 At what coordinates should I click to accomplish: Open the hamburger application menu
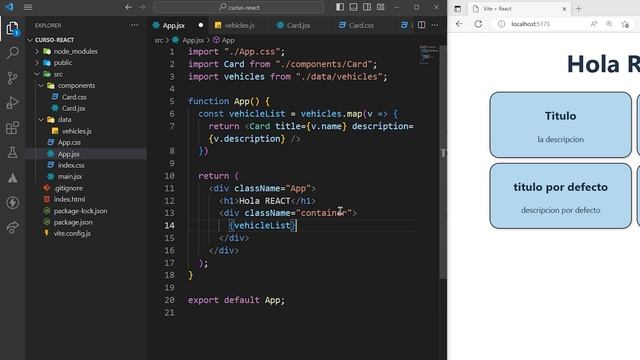28,7
